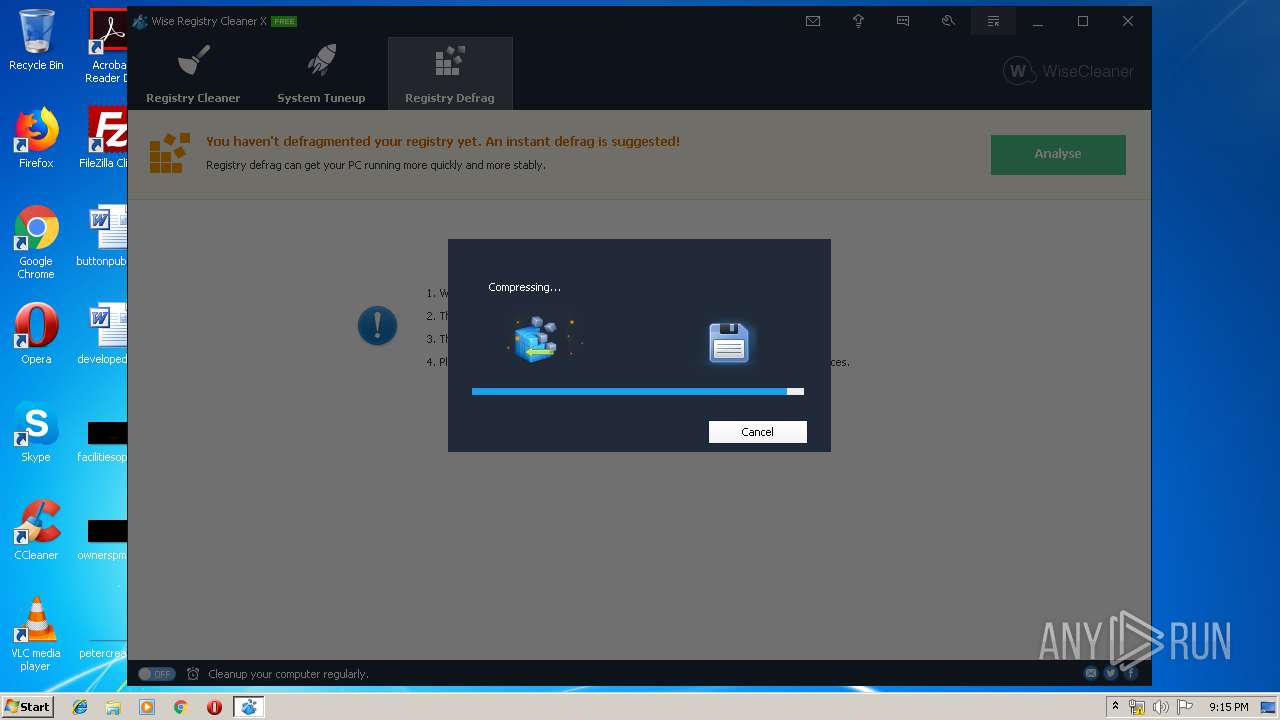Open the chat message icon in title bar
Image resolution: width=1280 pixels, height=720 pixels.
tap(903, 21)
